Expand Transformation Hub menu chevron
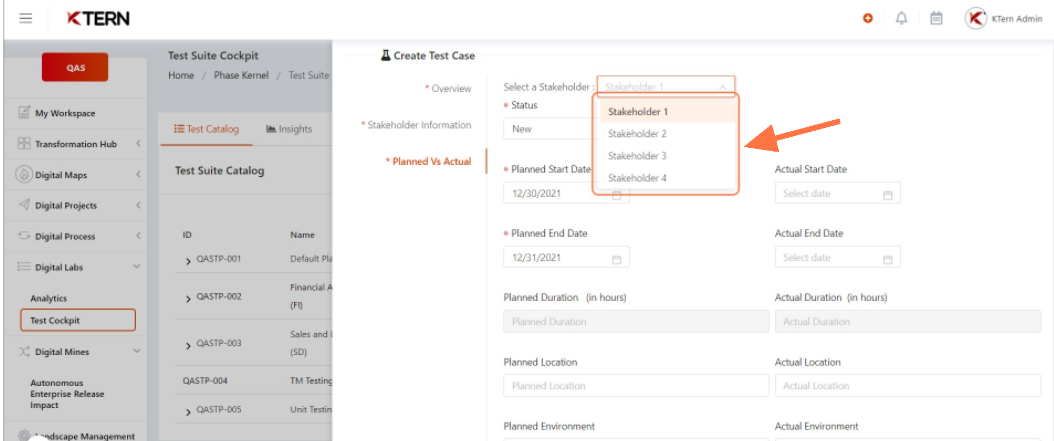 point(138,144)
